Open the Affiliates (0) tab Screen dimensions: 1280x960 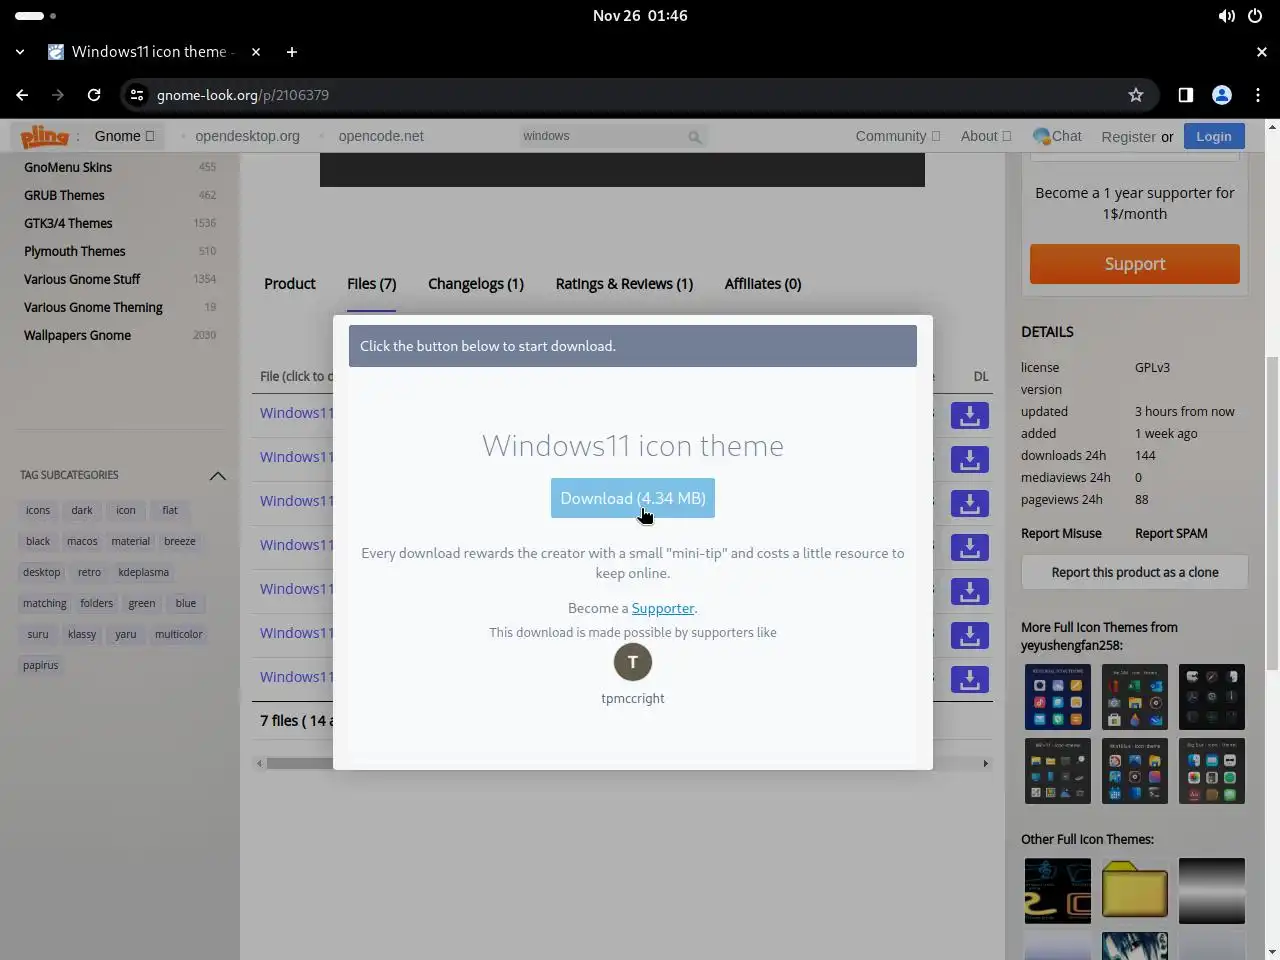[763, 284]
